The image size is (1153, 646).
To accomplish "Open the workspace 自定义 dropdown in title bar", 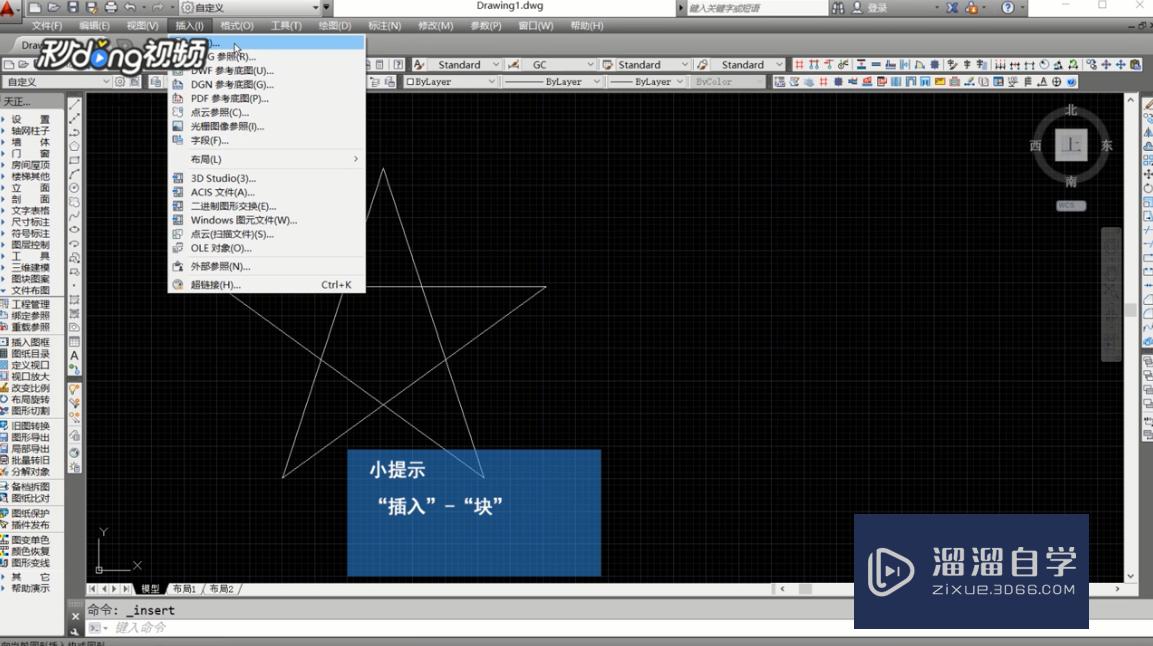I will click(315, 7).
